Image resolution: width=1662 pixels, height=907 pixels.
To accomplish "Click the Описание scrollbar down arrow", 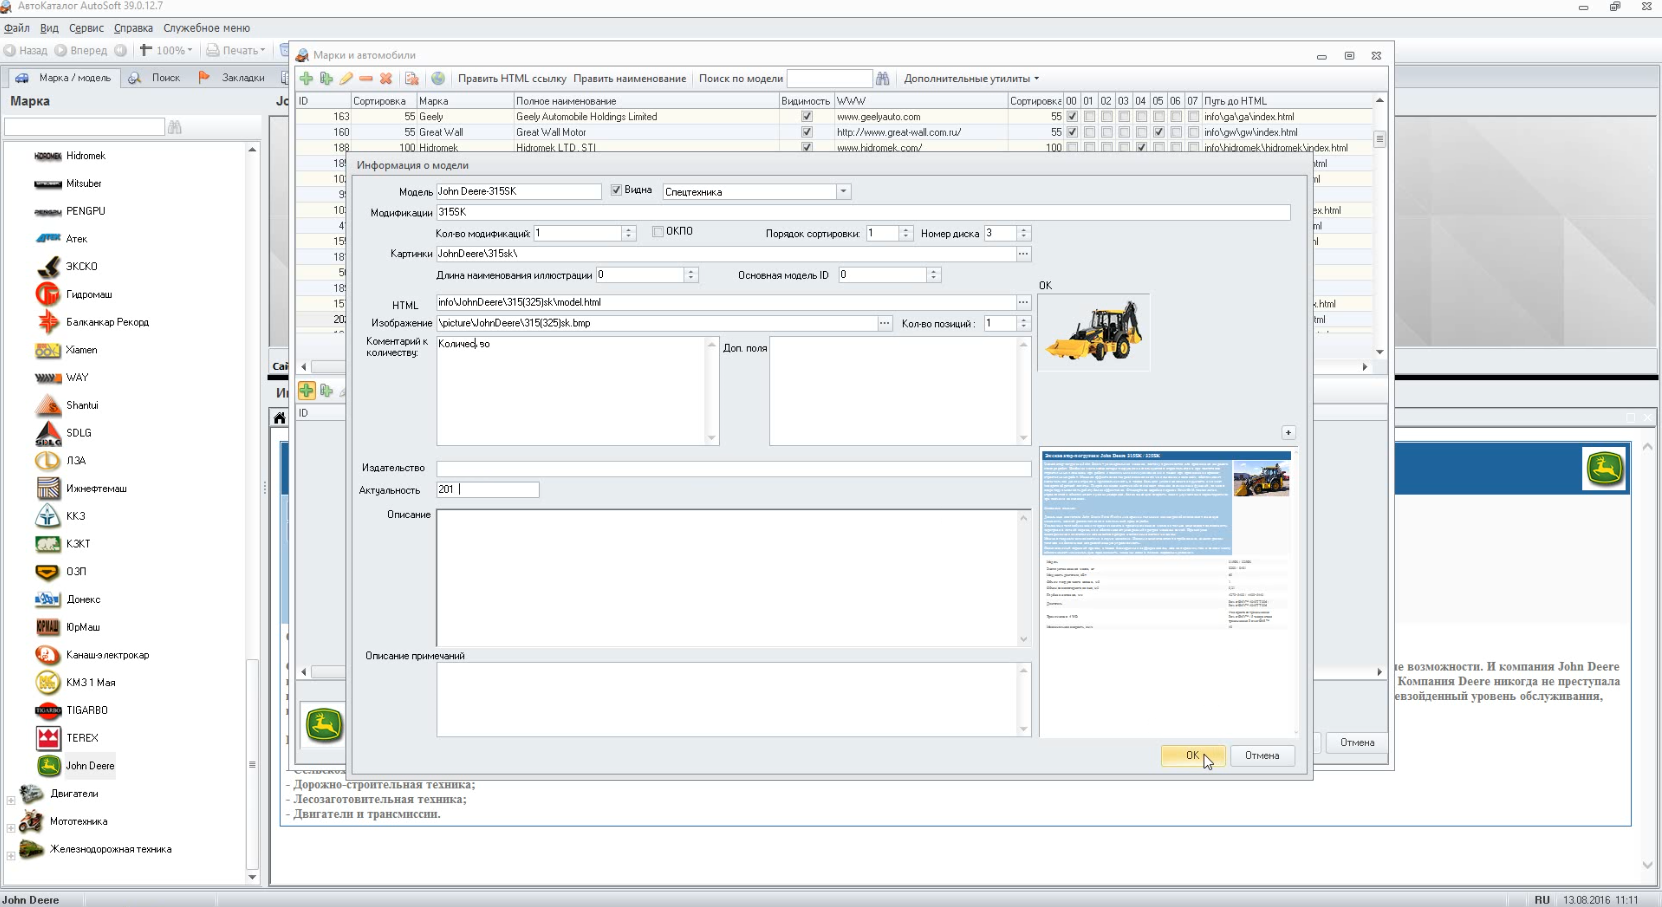I will pyautogui.click(x=1023, y=640).
